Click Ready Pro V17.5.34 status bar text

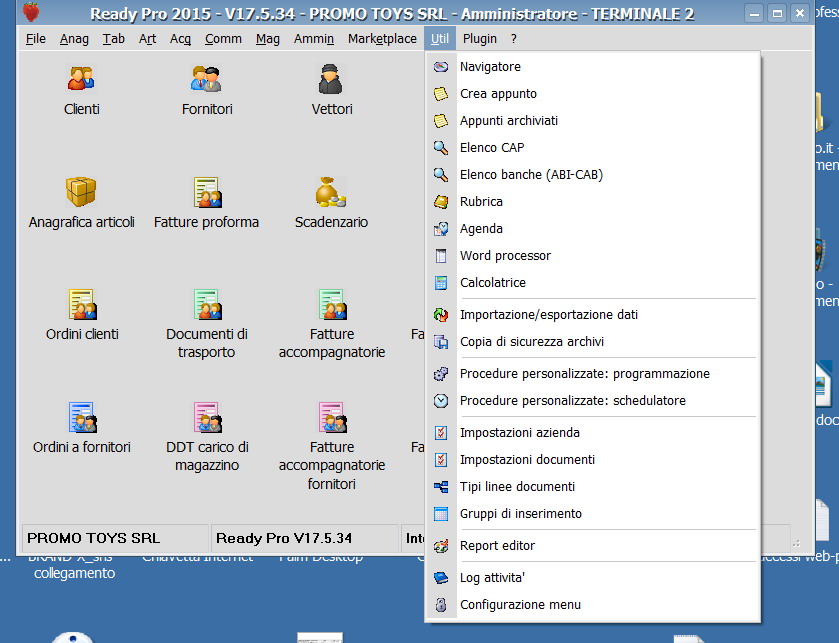[284, 538]
